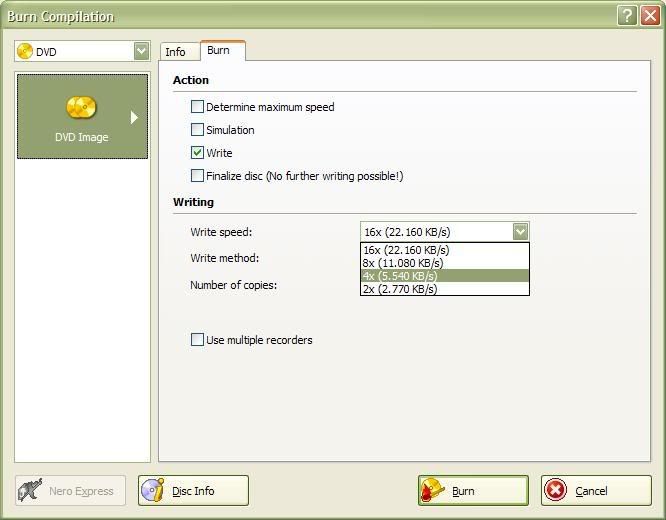Viewport: 666px width, 520px height.
Task: Click the white arrow on DVD Image tile
Action: coord(134,117)
